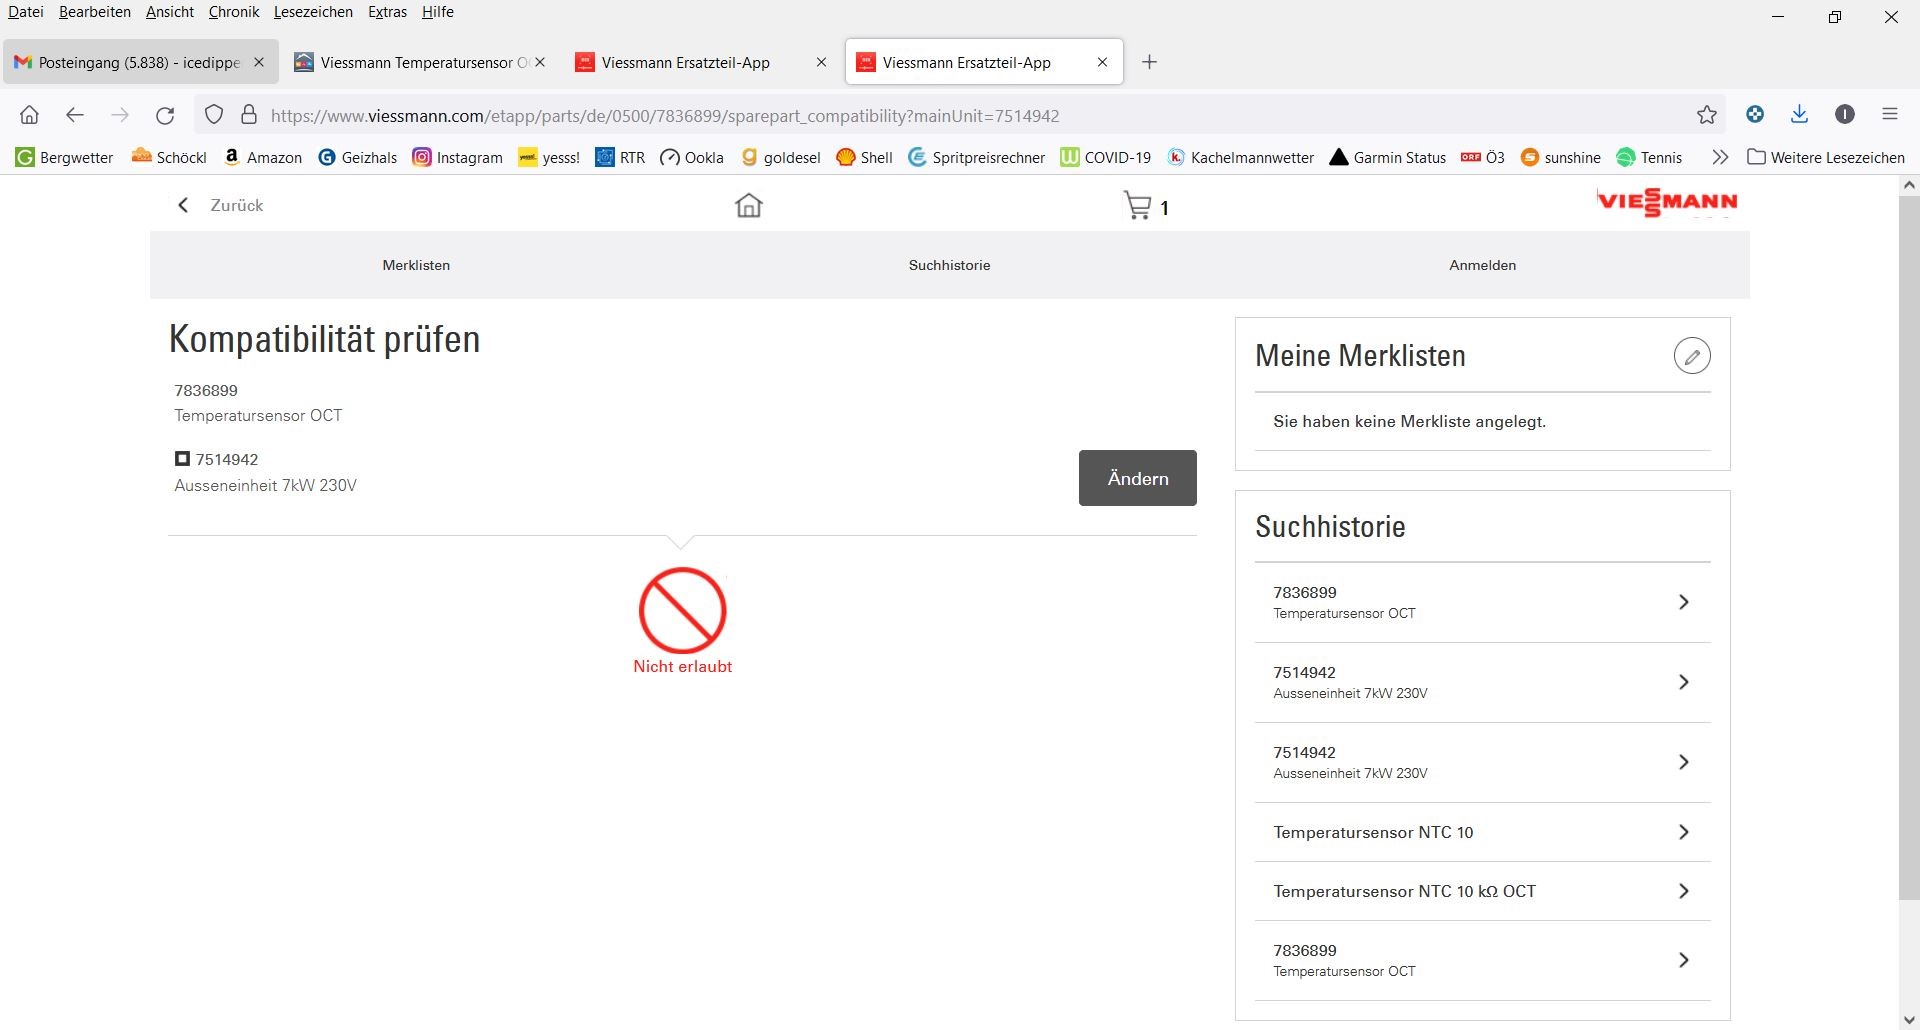
Task: Open the Extras menu
Action: coord(387,12)
